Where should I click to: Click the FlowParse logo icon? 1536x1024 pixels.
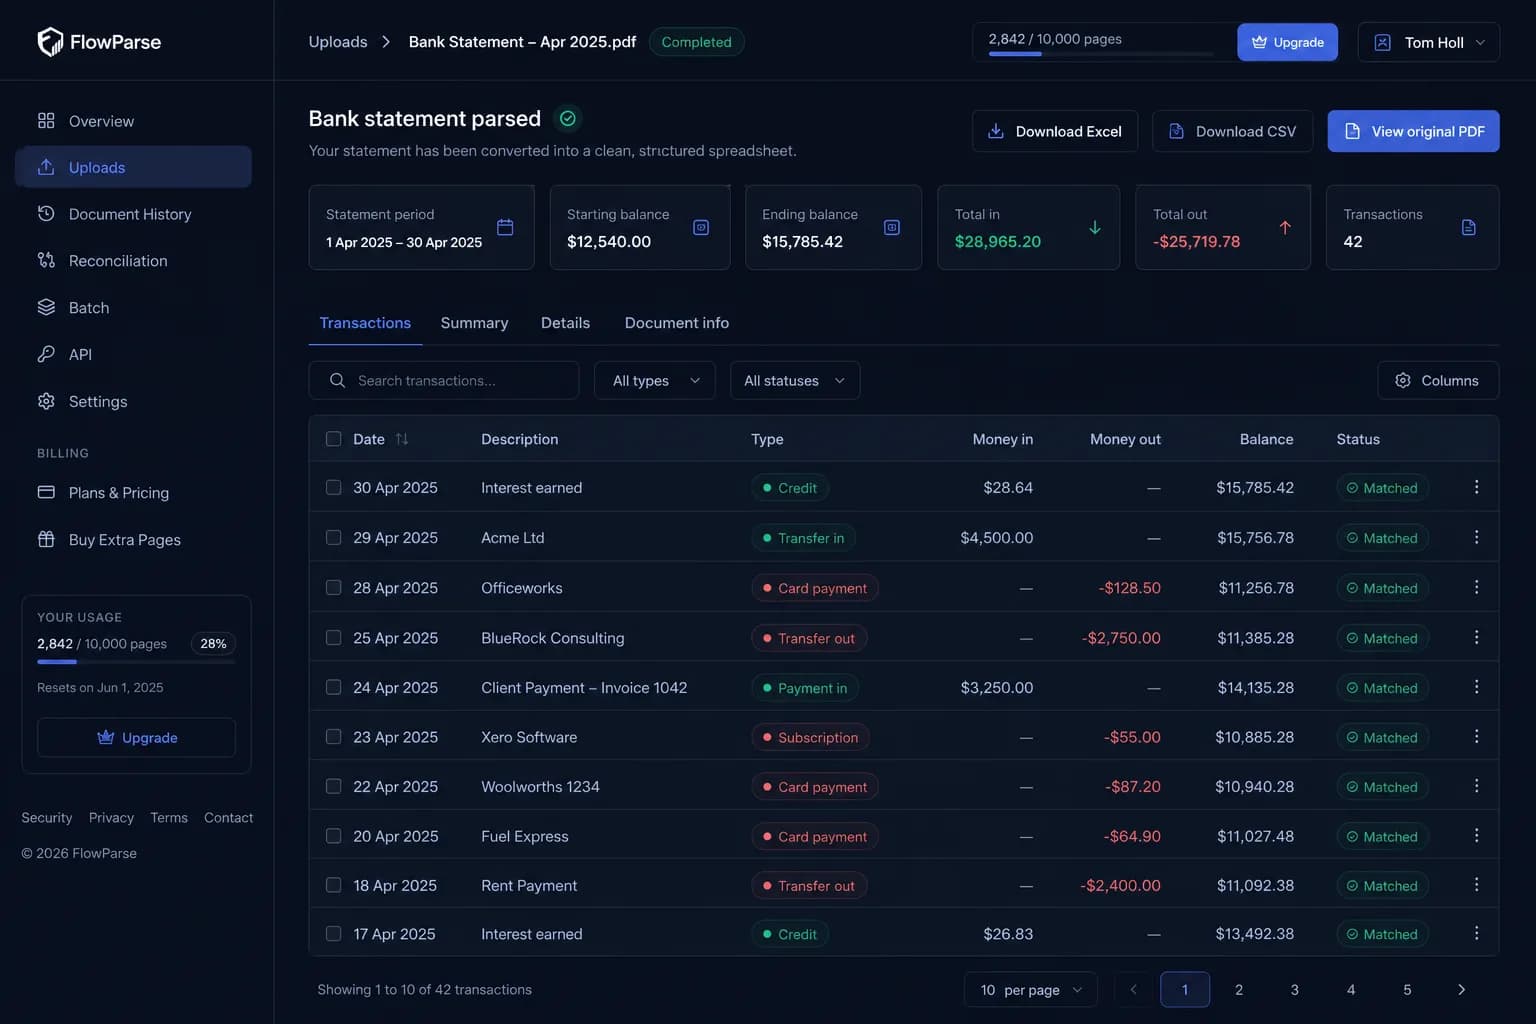point(50,41)
